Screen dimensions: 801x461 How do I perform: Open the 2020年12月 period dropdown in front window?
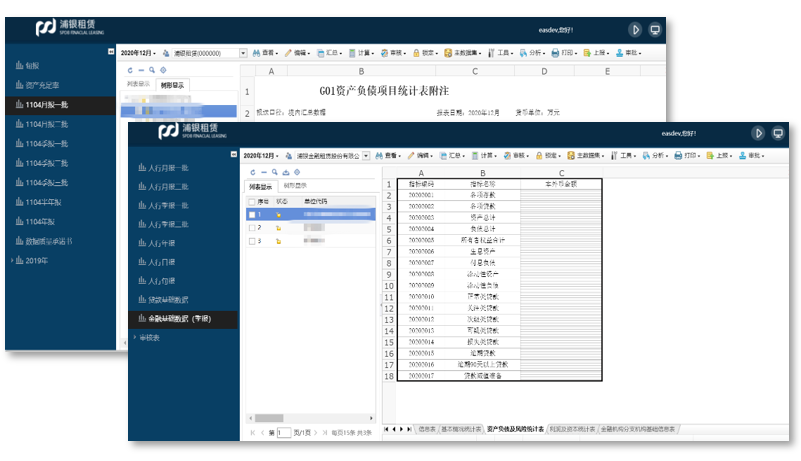tap(261, 156)
